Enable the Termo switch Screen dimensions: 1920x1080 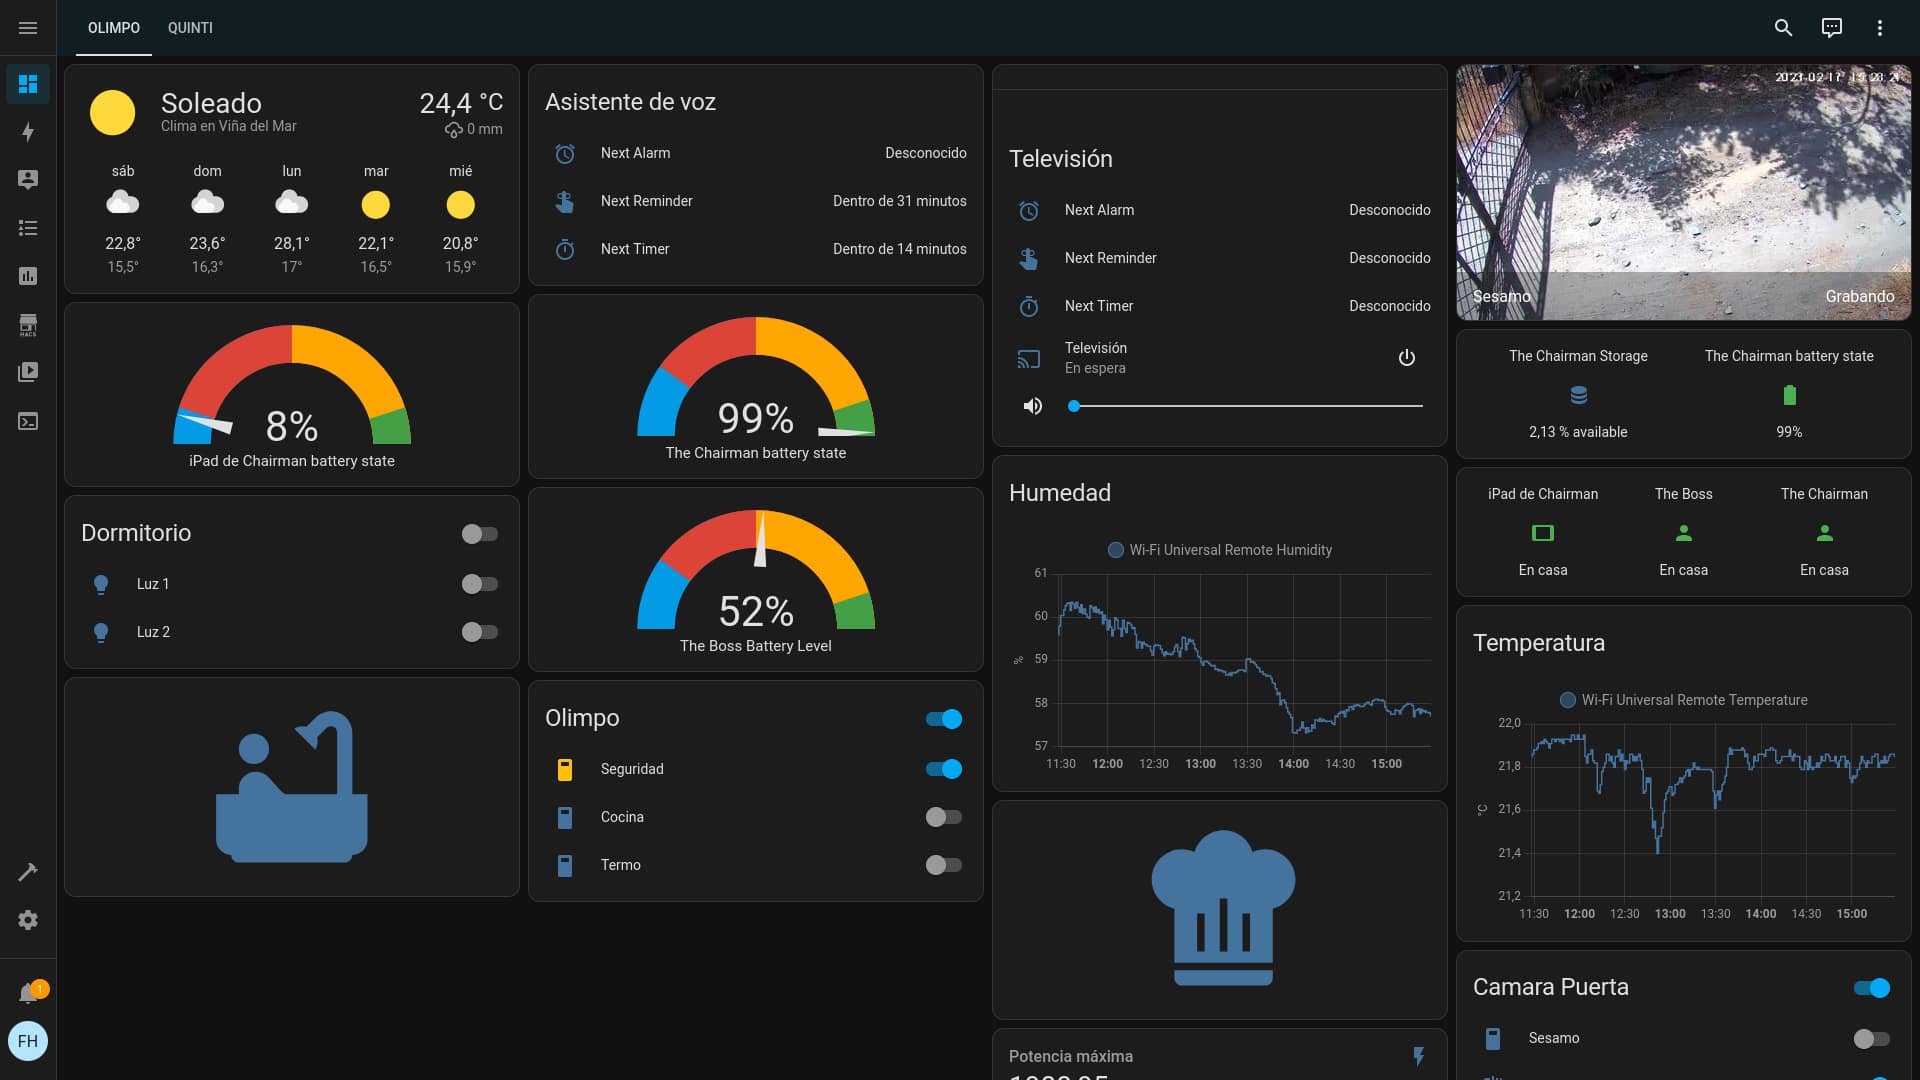pos(943,865)
